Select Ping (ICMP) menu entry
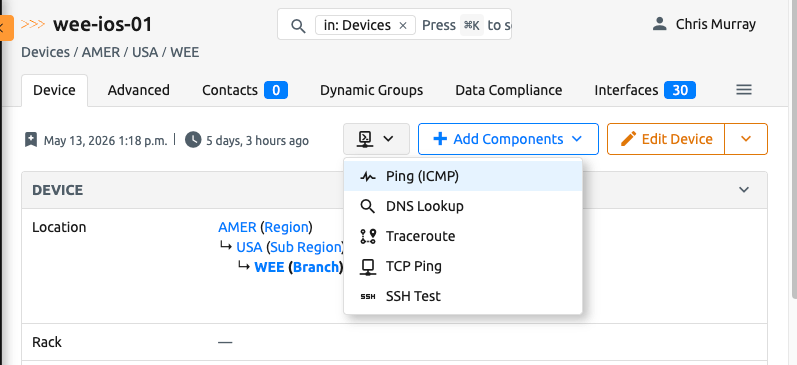The width and height of the screenshot is (797, 365). click(x=463, y=176)
